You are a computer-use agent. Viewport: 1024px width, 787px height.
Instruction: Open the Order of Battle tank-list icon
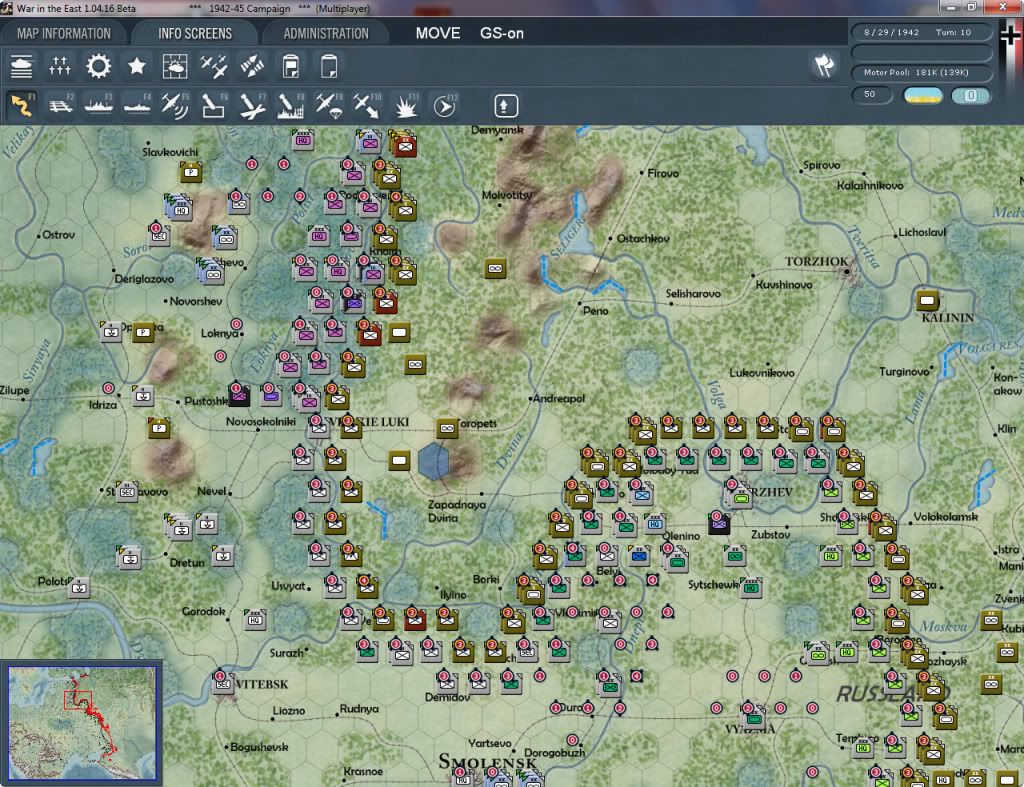pos(21,66)
